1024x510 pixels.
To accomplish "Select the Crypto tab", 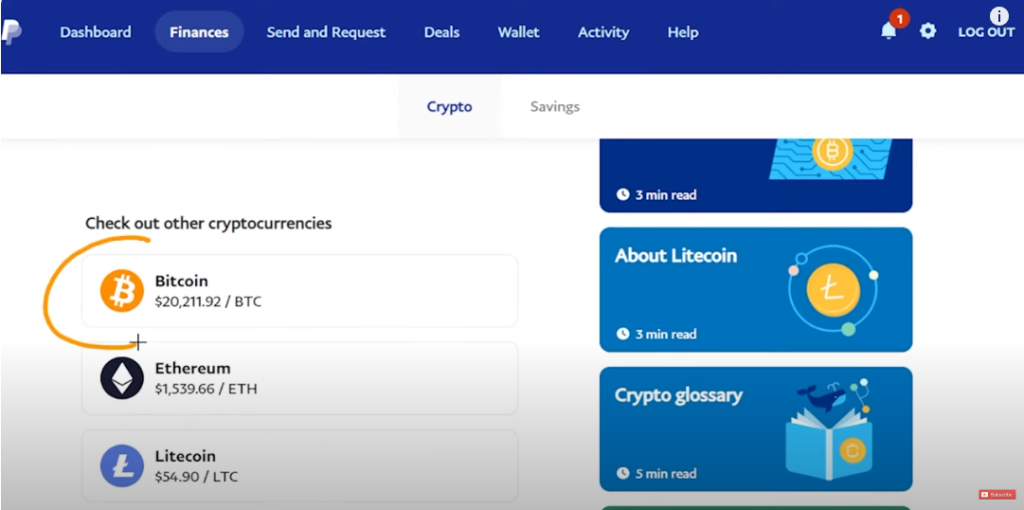I will (x=449, y=106).
